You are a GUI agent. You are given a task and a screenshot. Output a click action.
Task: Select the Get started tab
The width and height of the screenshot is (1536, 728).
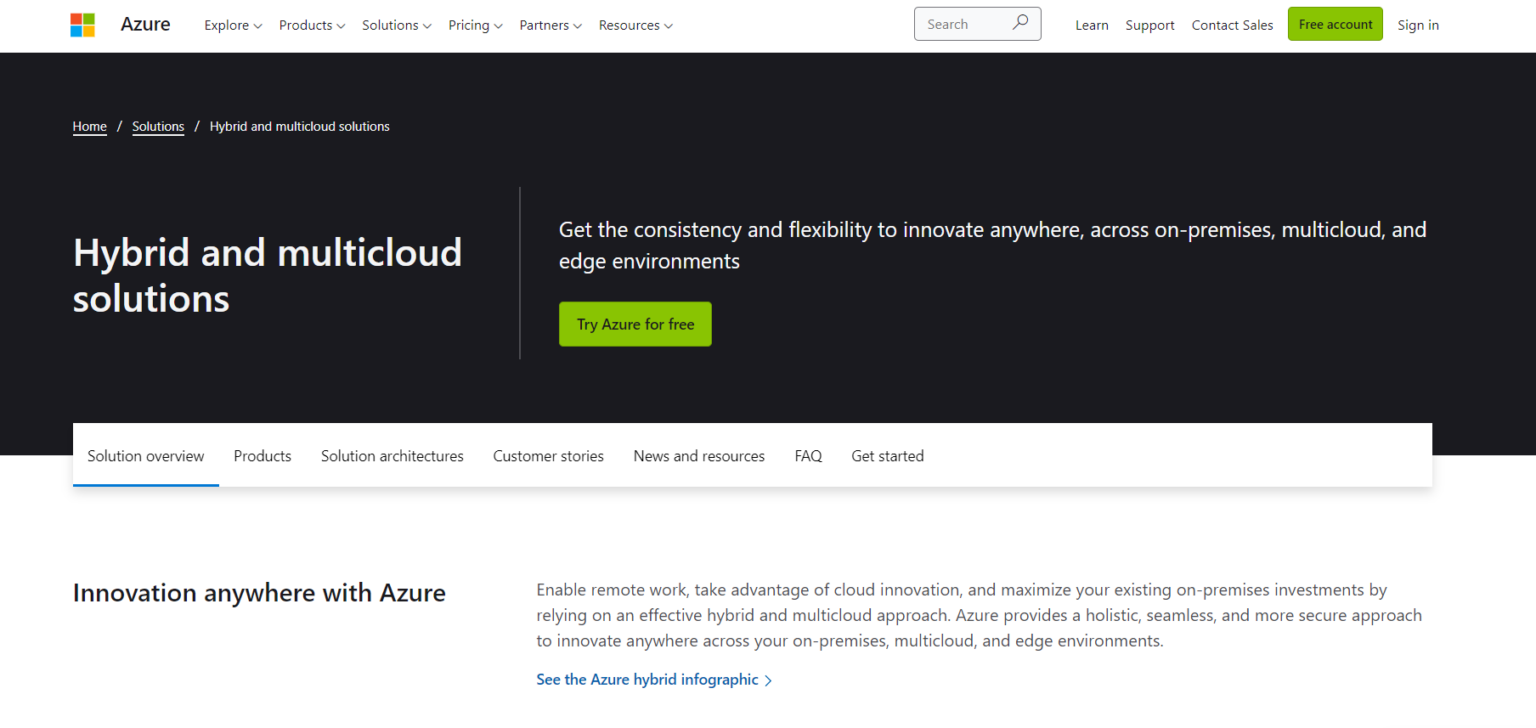coord(887,455)
